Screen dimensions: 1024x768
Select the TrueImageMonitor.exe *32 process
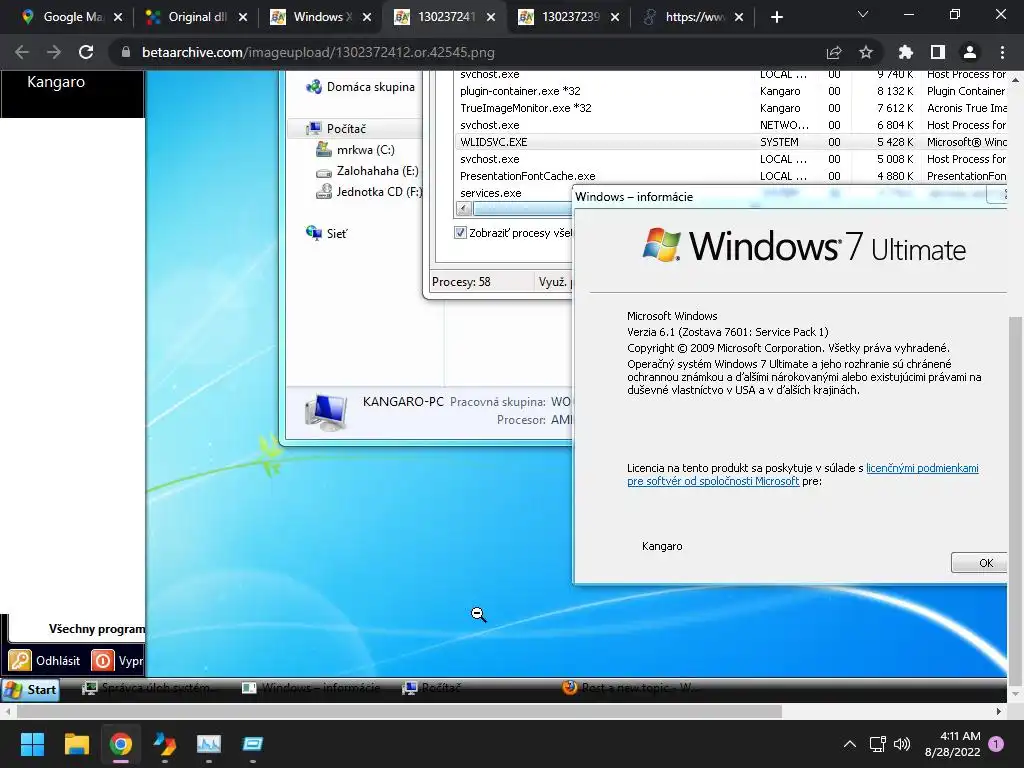coord(526,108)
